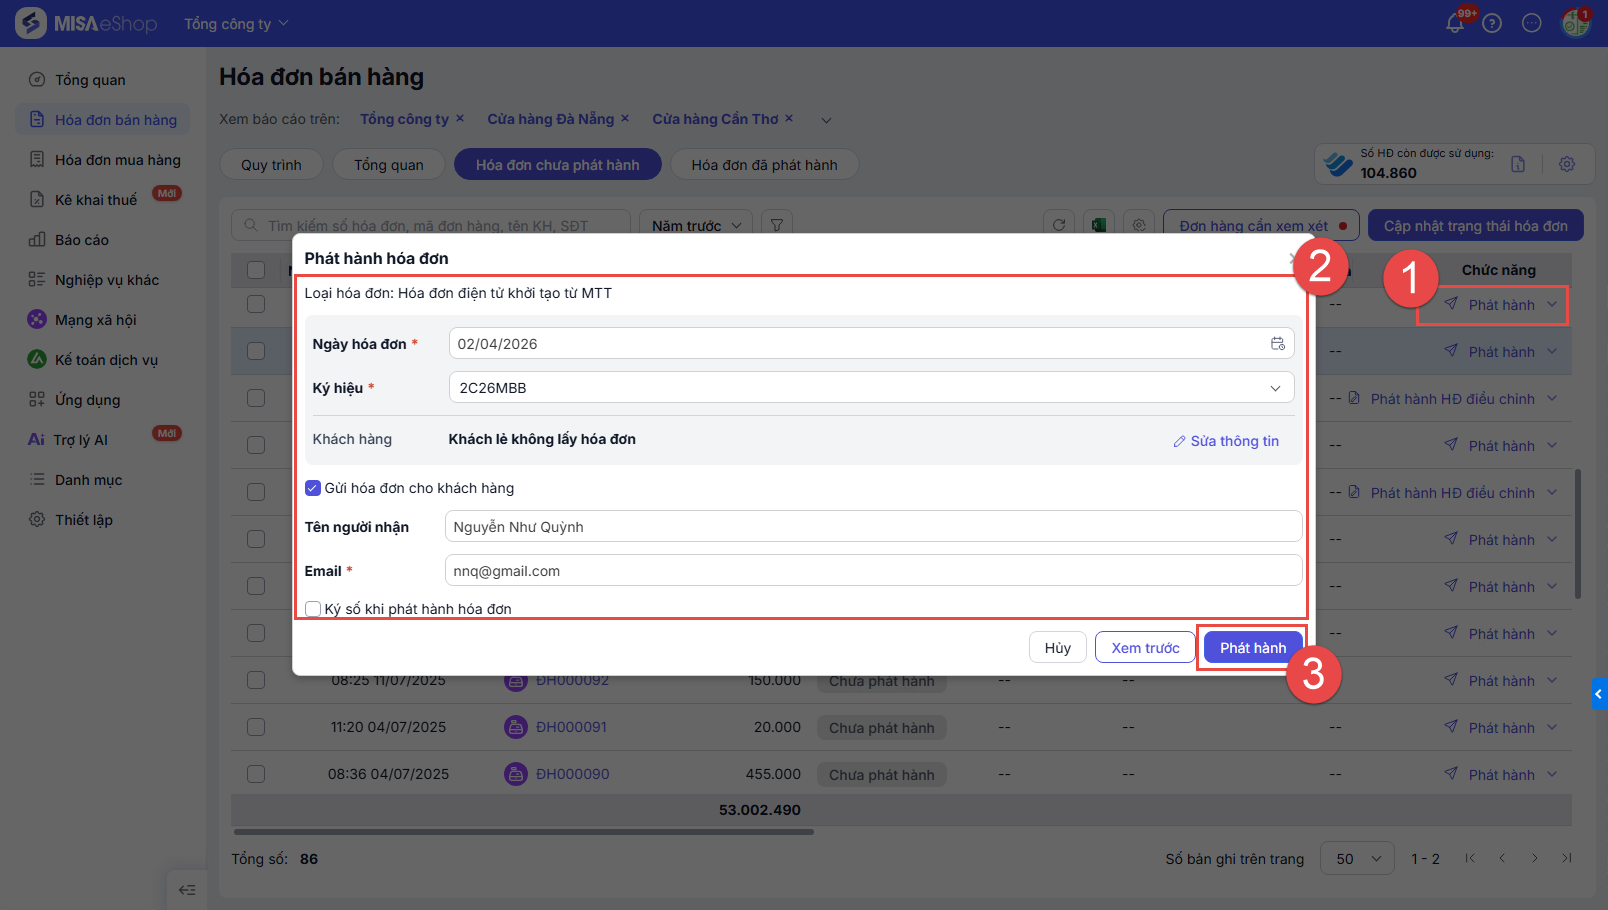1608x910 pixels.
Task: Open the filter funnel icon
Action: point(777,225)
